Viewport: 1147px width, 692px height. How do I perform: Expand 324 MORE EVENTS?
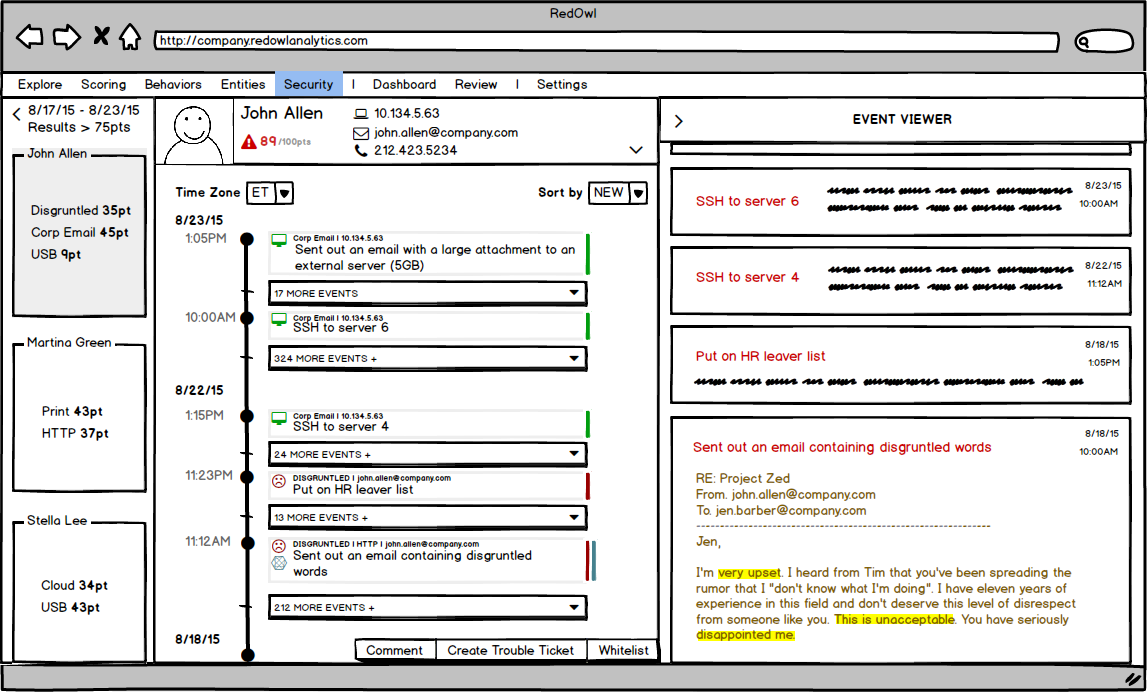[427, 358]
